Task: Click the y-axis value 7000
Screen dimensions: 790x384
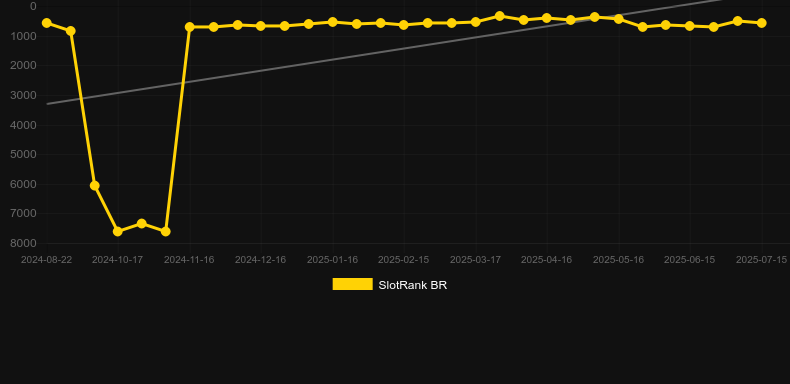Action: 24,214
